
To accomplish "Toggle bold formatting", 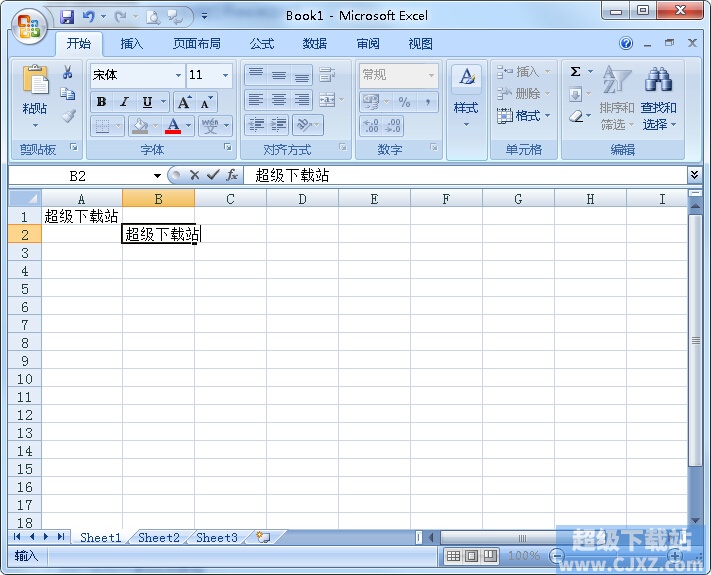I will [x=101, y=102].
